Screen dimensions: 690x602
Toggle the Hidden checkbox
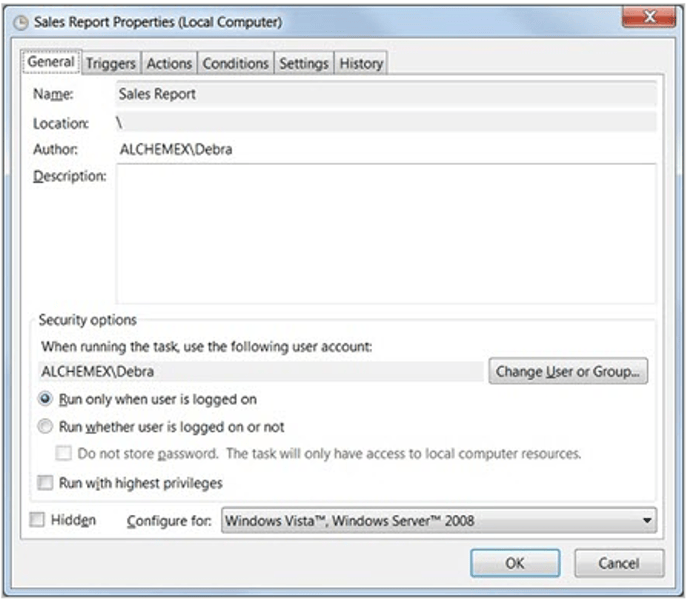point(38,520)
